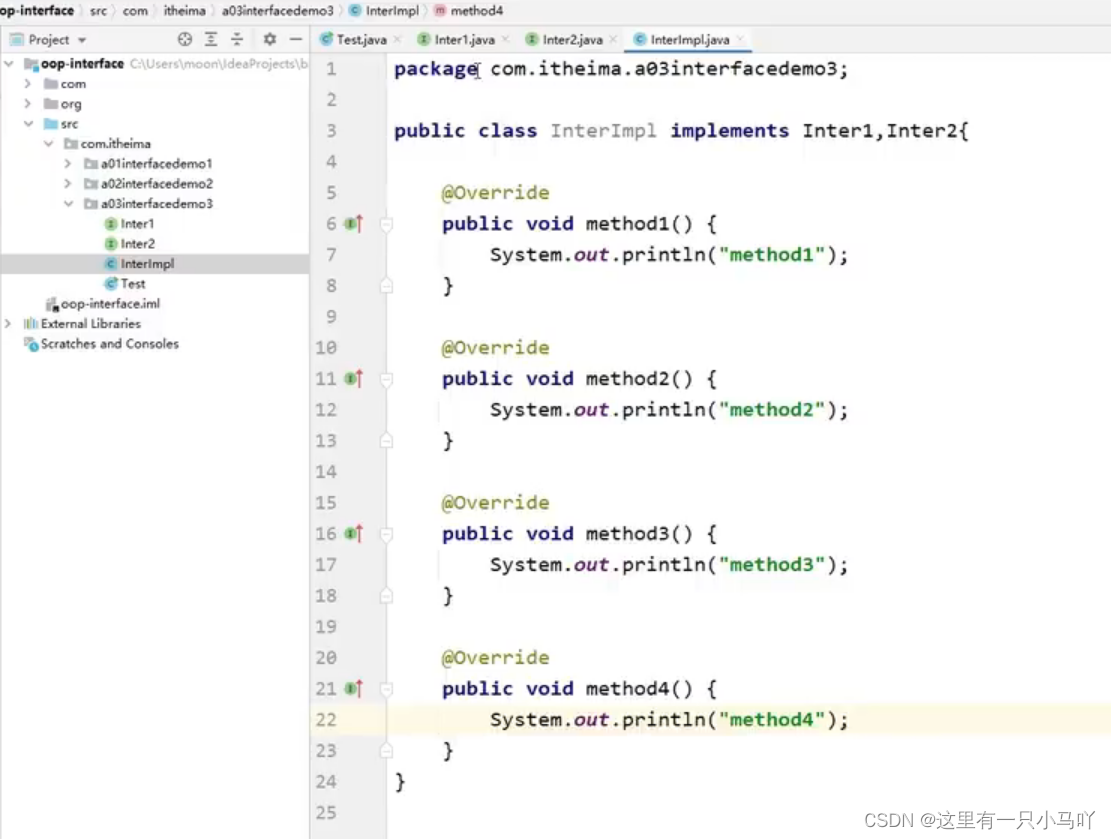1111x839 pixels.
Task: Collapse the com.itheima package
Action: point(48,144)
